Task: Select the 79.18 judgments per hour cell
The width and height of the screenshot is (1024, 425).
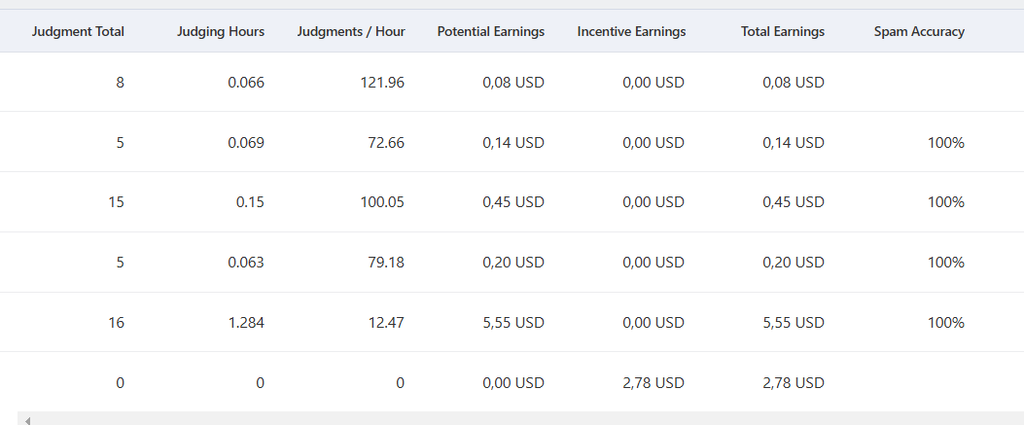Action: pos(385,262)
